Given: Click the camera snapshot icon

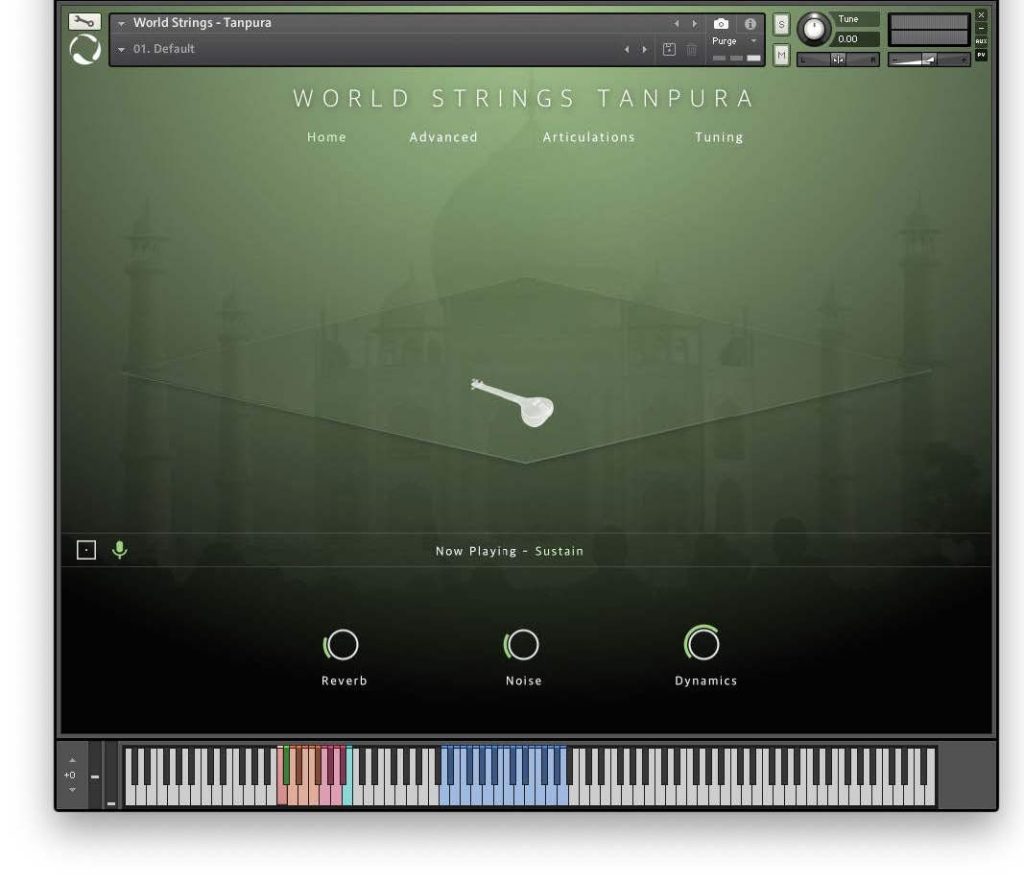Looking at the screenshot, I should click(x=721, y=23).
